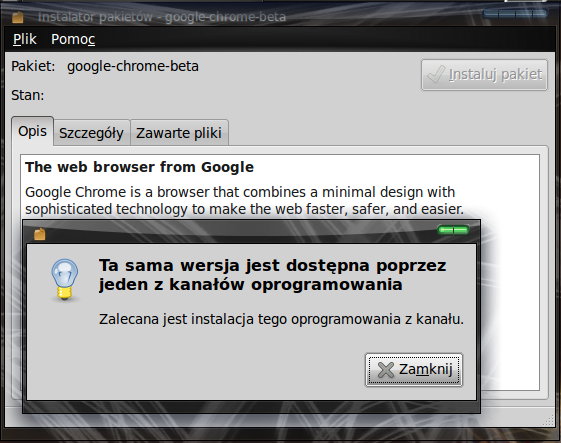Select the Opis tab
The width and height of the screenshot is (561, 443).
click(33, 131)
